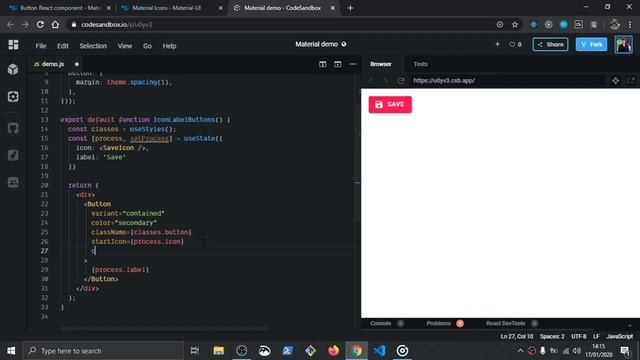Close Material demo CodeSandbox Chrome tab
Screen dimensions: 640x360
click(x=332, y=8)
